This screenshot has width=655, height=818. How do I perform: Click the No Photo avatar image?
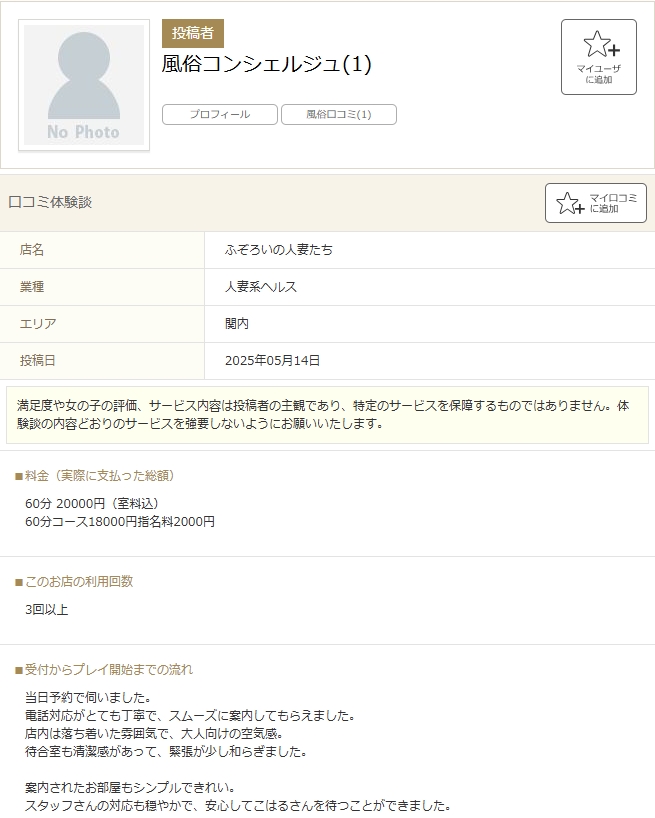click(x=84, y=86)
